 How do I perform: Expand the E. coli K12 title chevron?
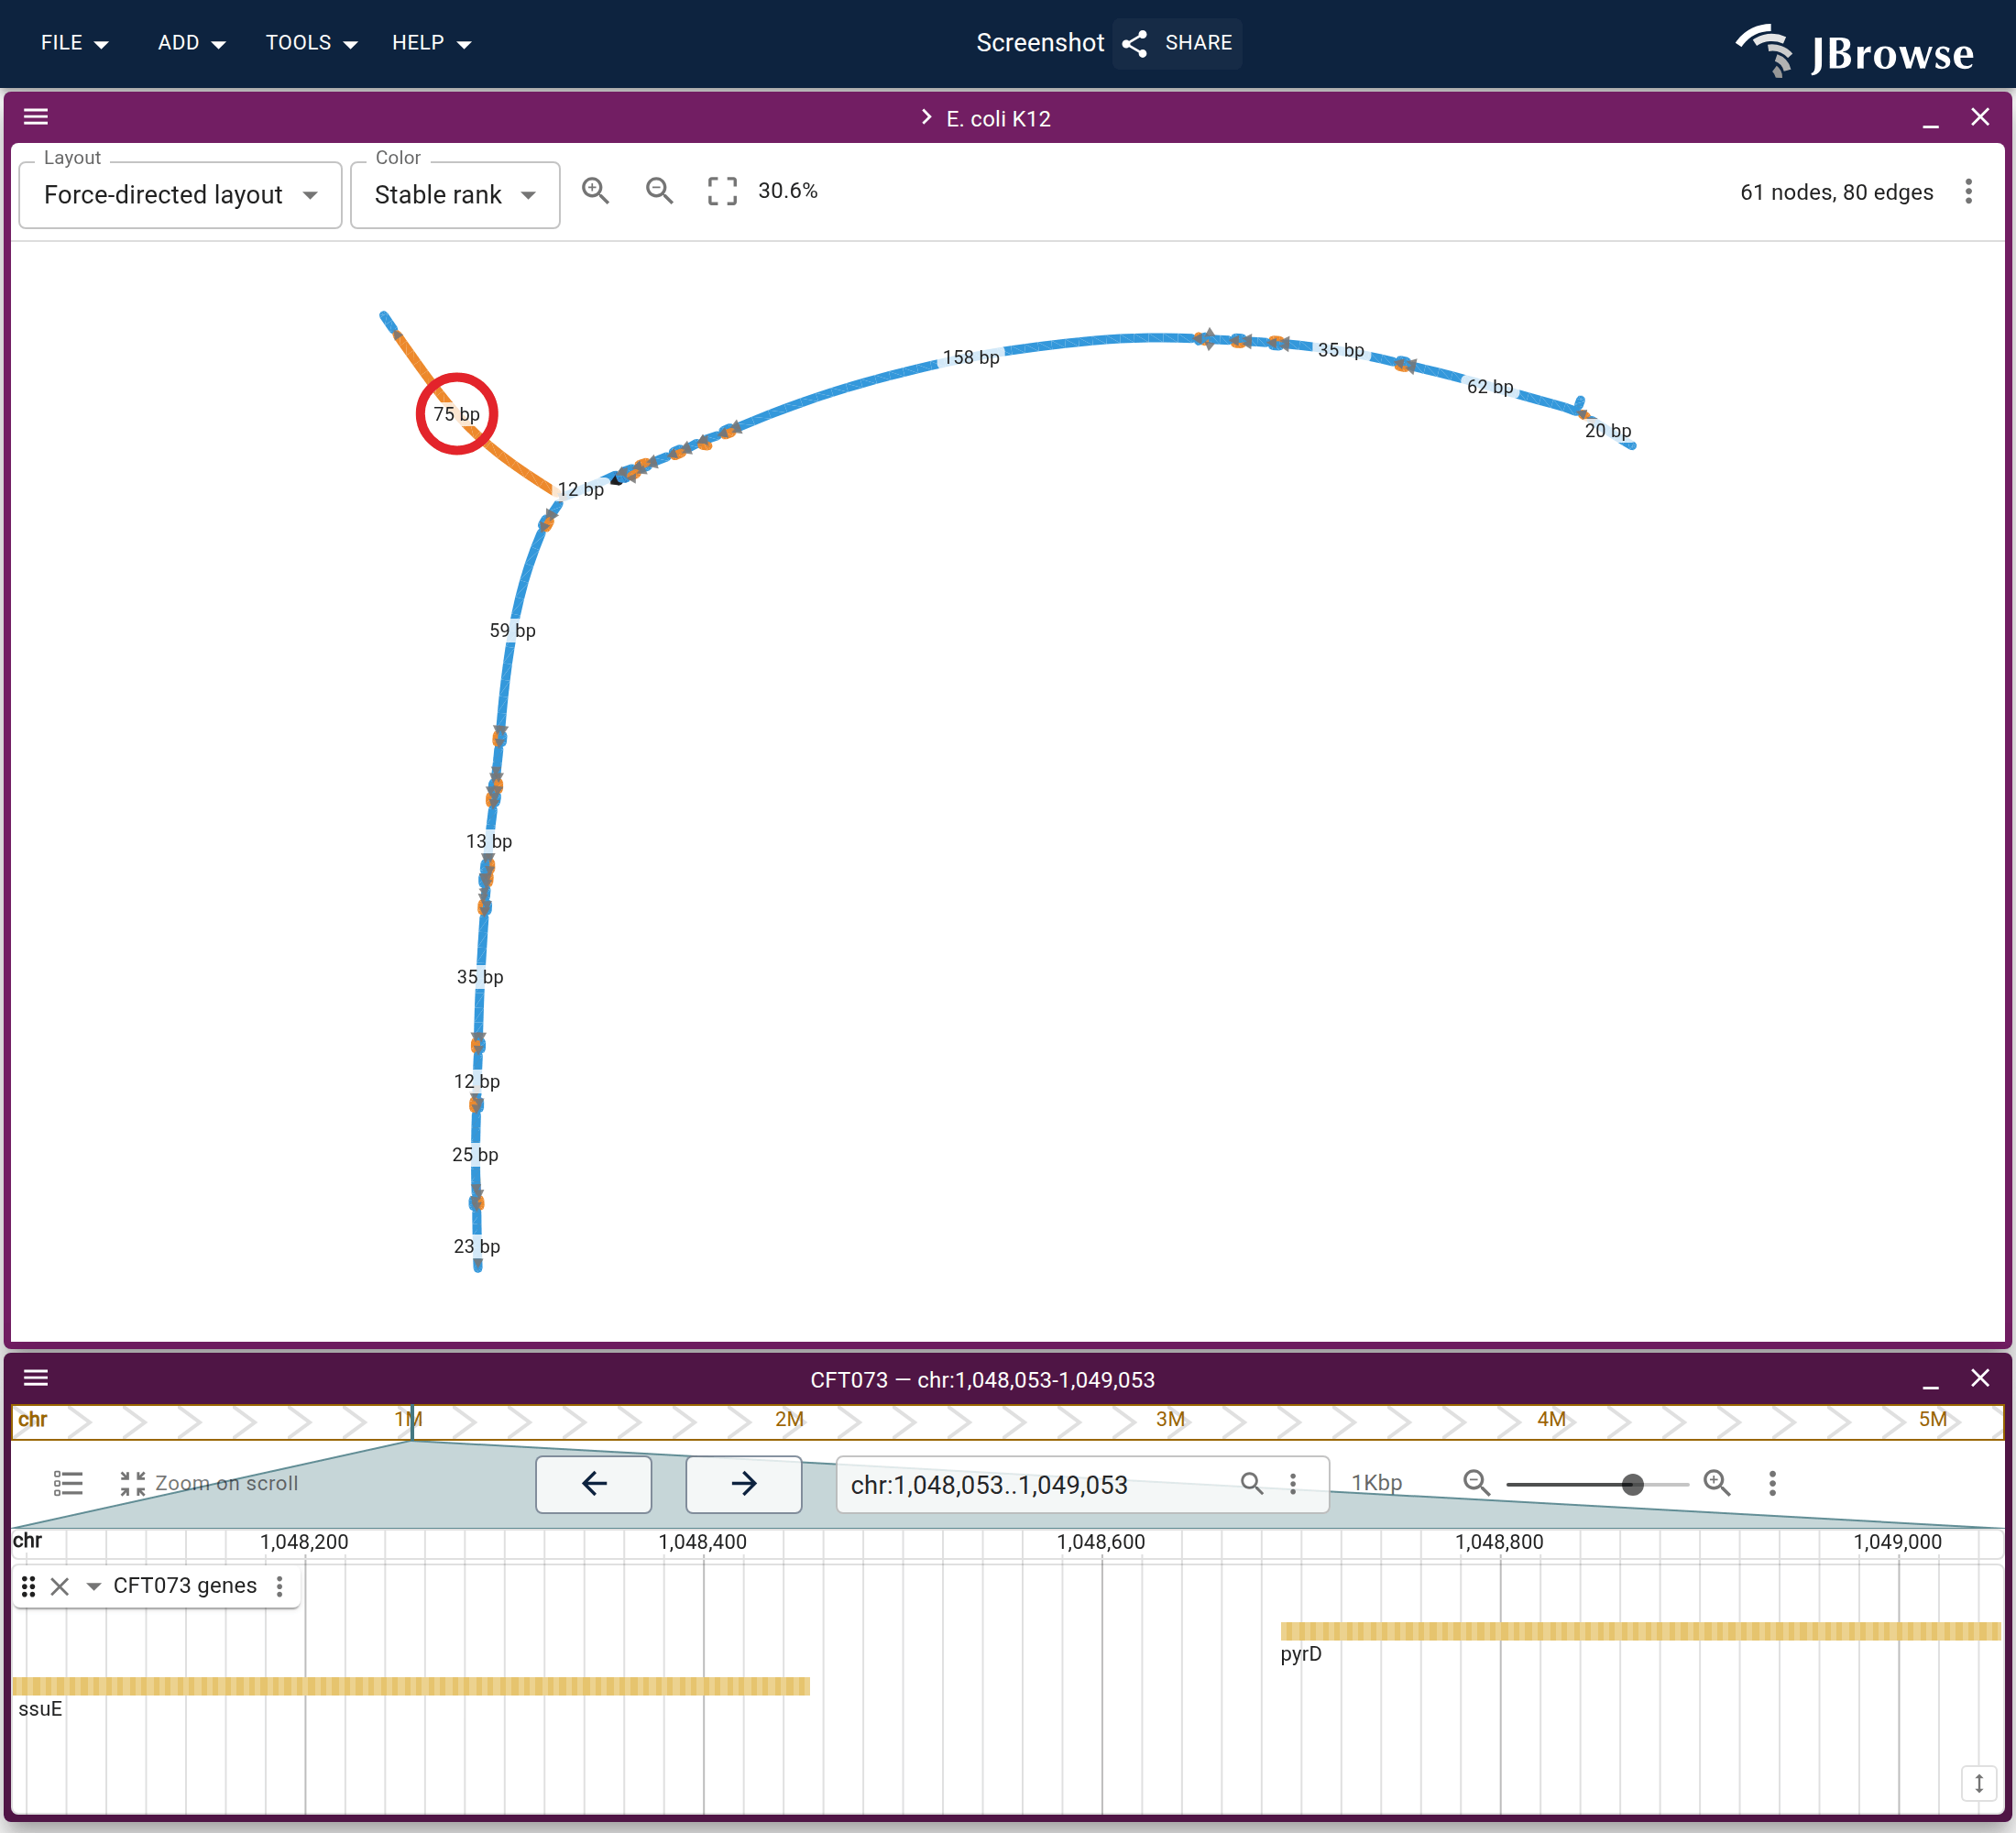pos(926,118)
